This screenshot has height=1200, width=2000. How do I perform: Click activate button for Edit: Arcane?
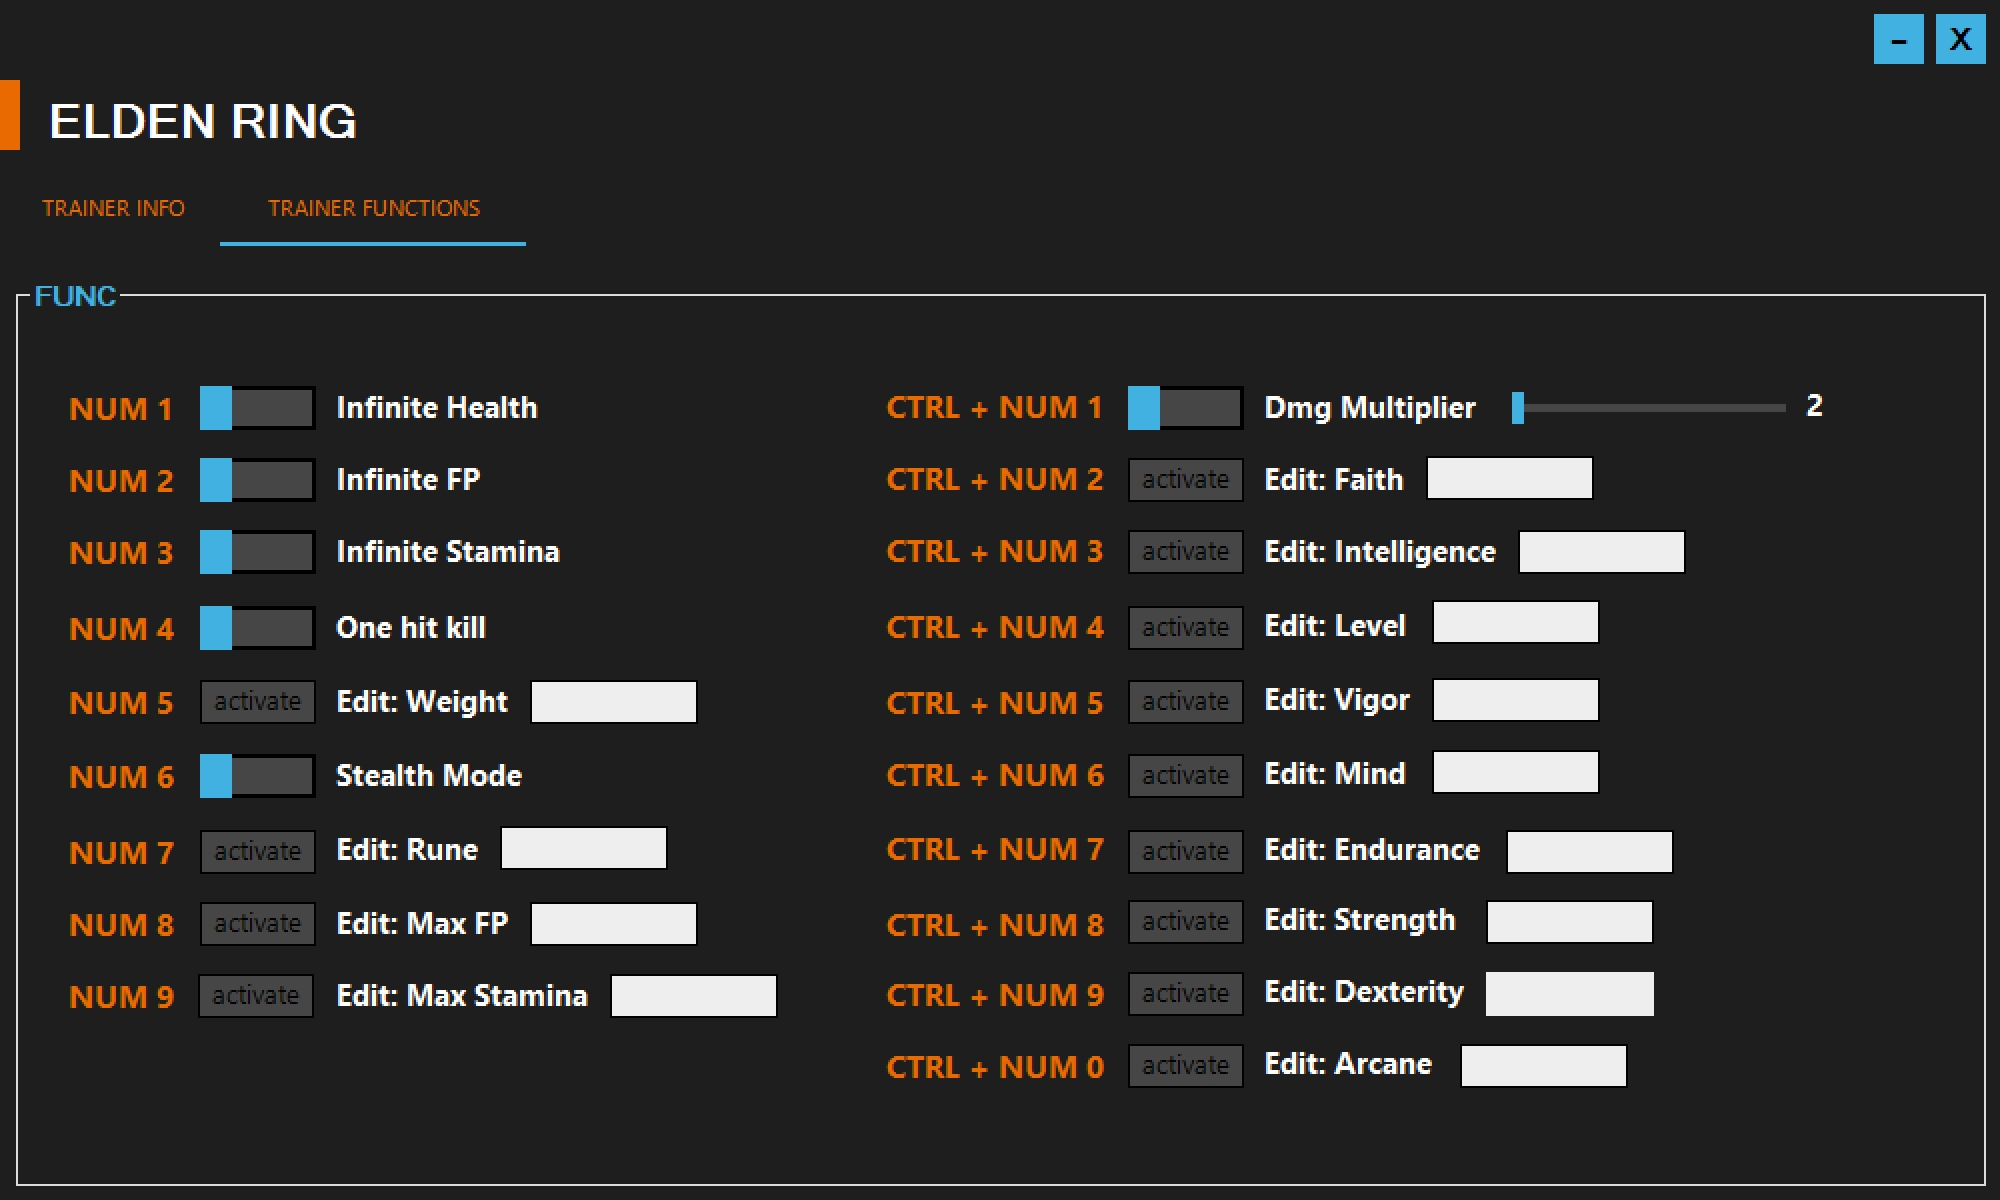coord(1186,1066)
